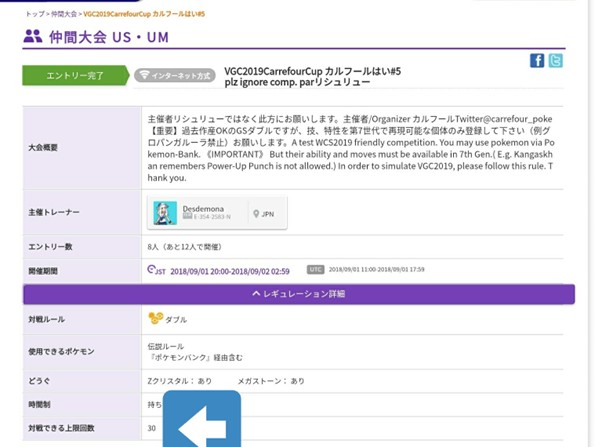Click the location pin icon next to JPN
This screenshot has height=447, width=602.
(x=256, y=214)
